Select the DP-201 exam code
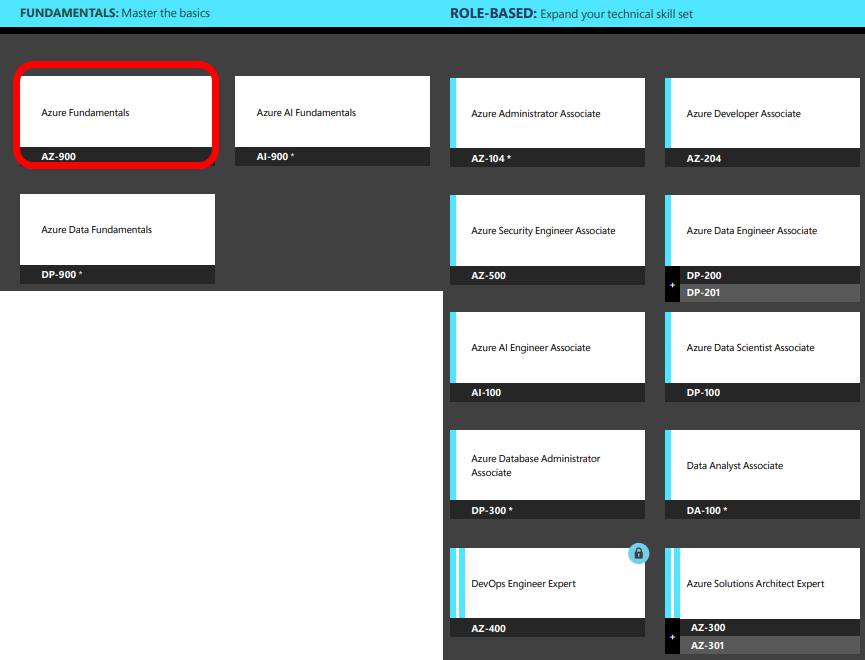Screen dimensions: 865x660 (703, 292)
